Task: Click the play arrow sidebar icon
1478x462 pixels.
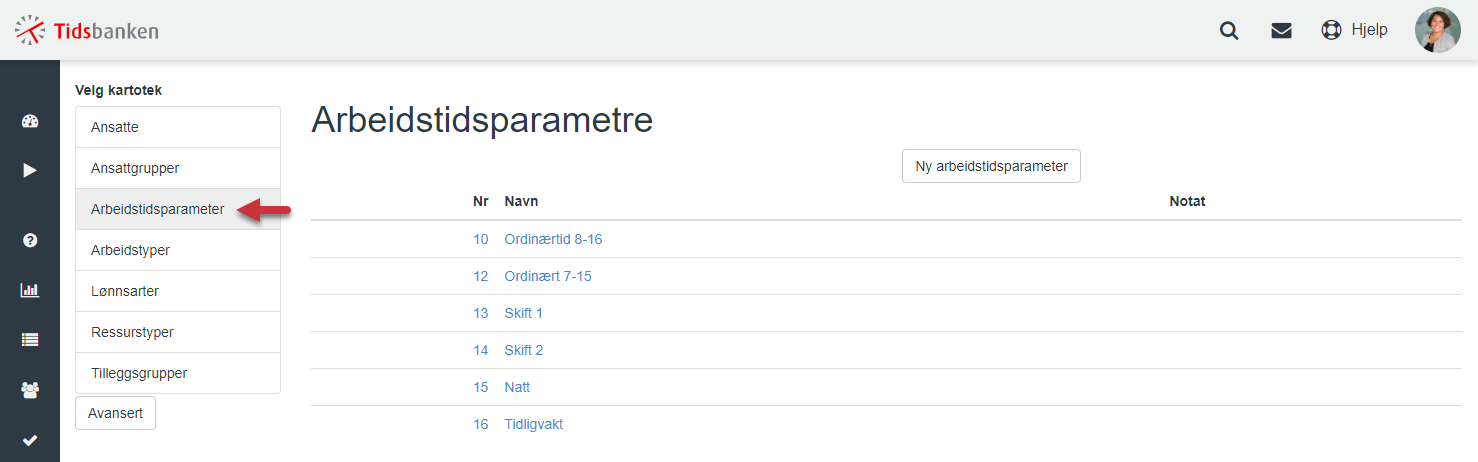Action: click(x=30, y=170)
